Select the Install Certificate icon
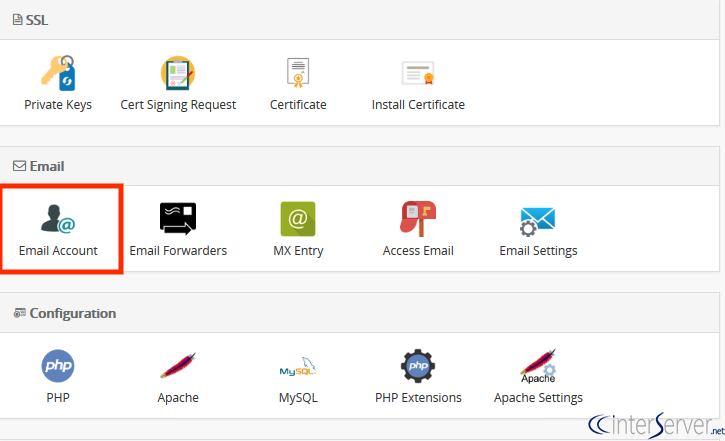Viewport: 725px width, 441px height. (418, 74)
